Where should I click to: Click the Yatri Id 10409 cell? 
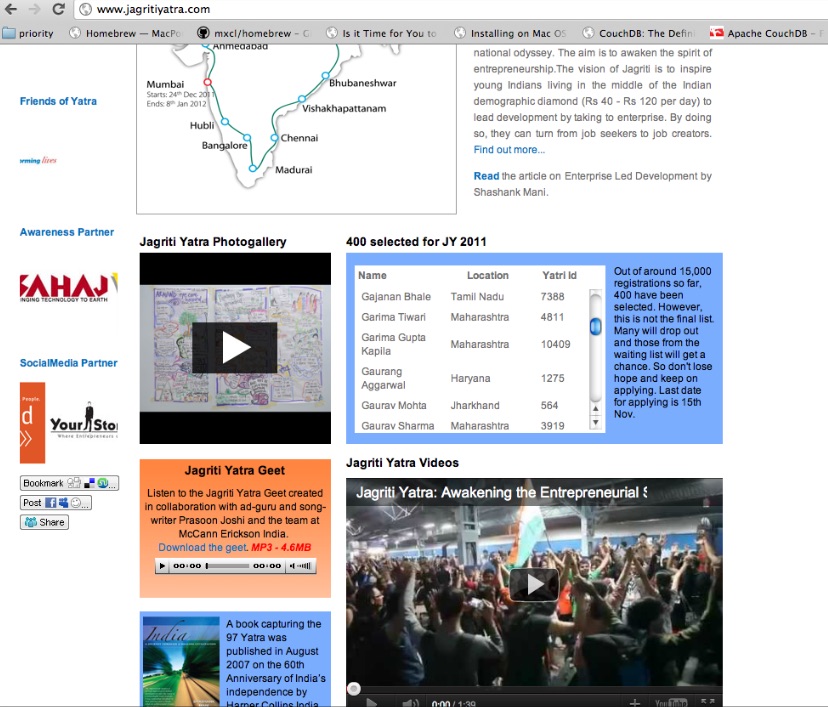[556, 344]
